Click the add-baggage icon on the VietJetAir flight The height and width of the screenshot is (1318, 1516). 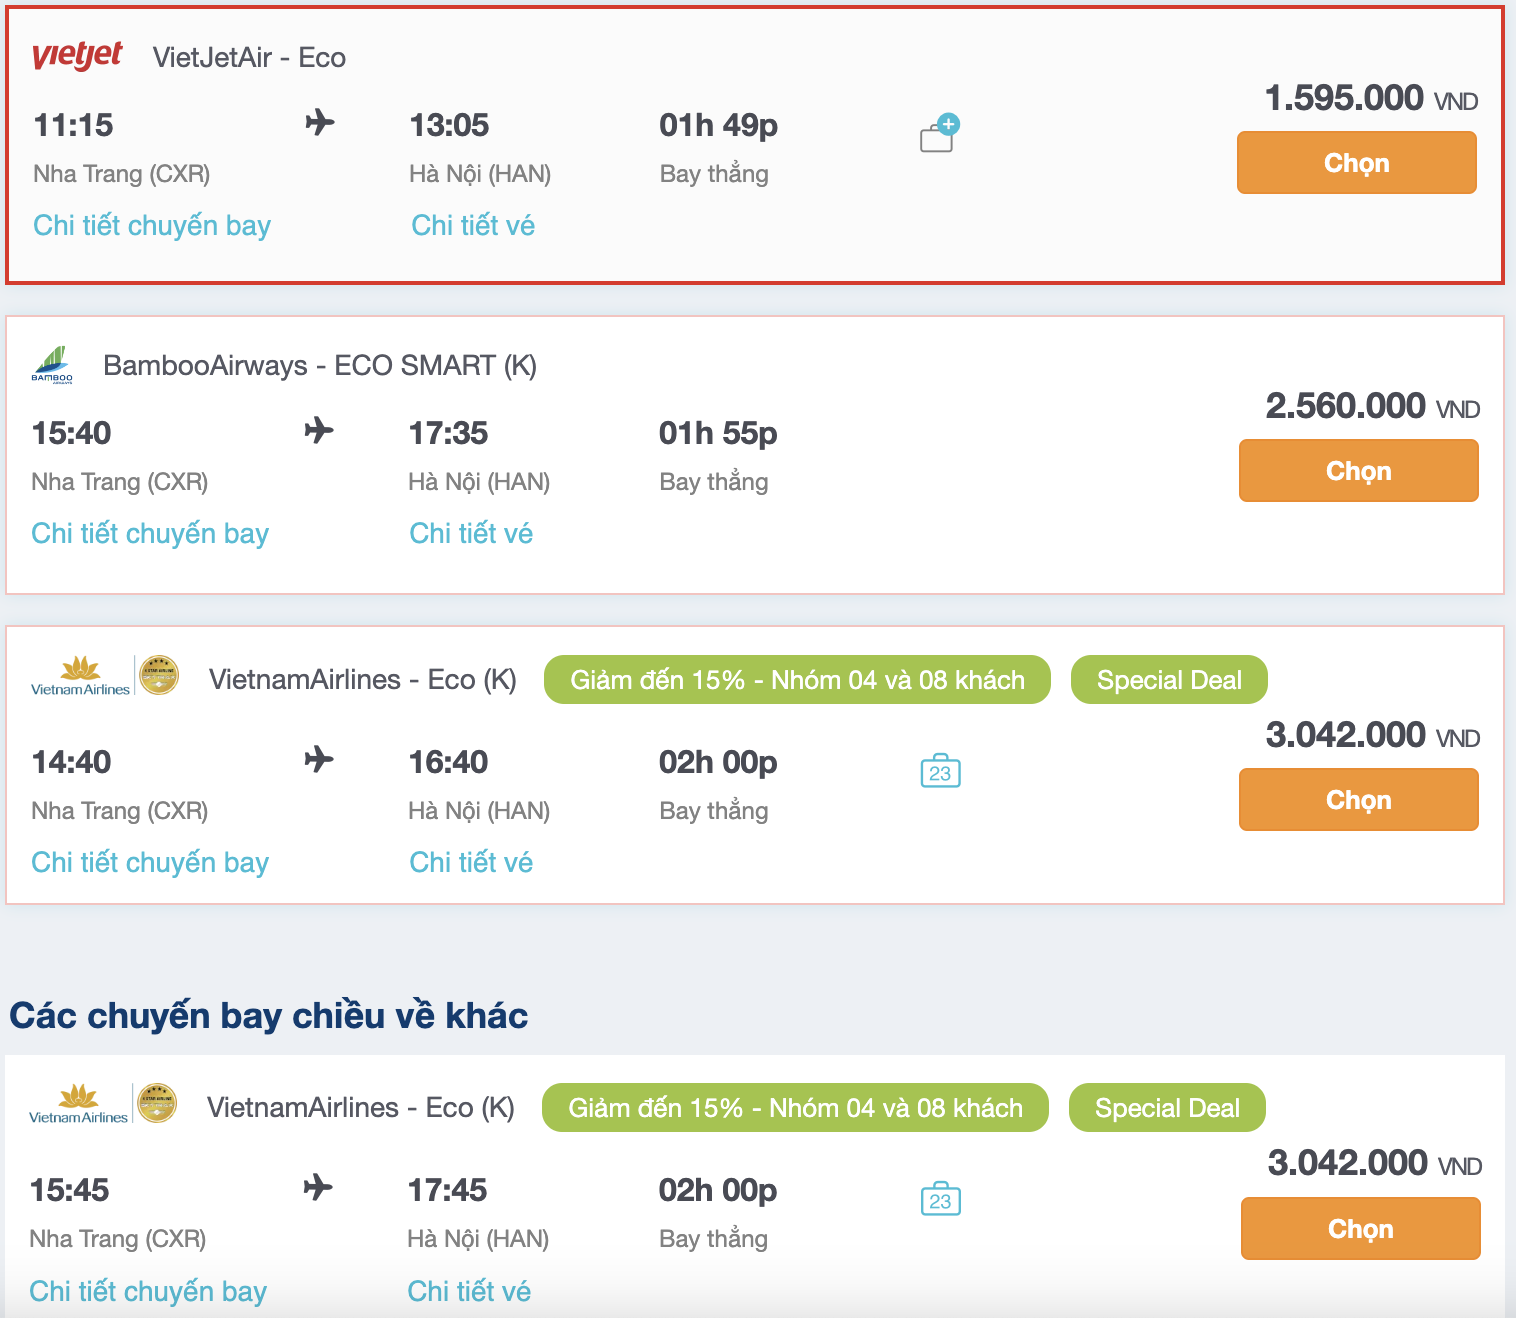click(x=938, y=135)
